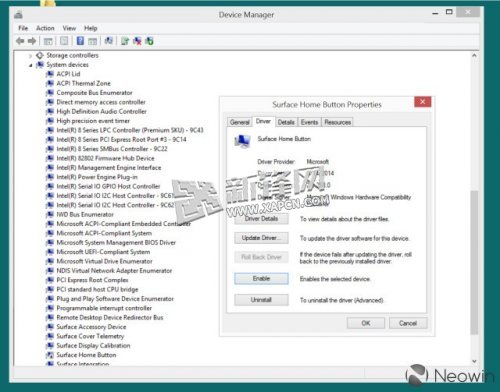Click the Scan for hardware changes icon

[x=109, y=41]
